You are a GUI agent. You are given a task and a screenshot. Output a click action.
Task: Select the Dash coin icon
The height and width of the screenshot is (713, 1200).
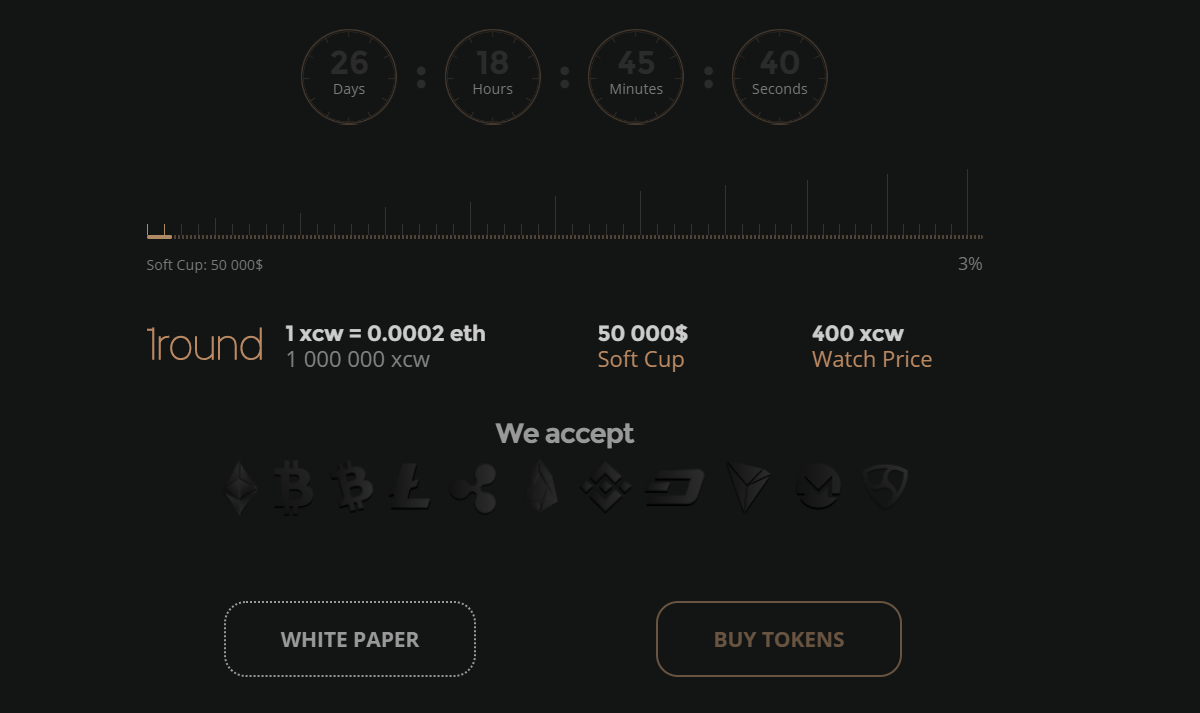(x=675, y=488)
